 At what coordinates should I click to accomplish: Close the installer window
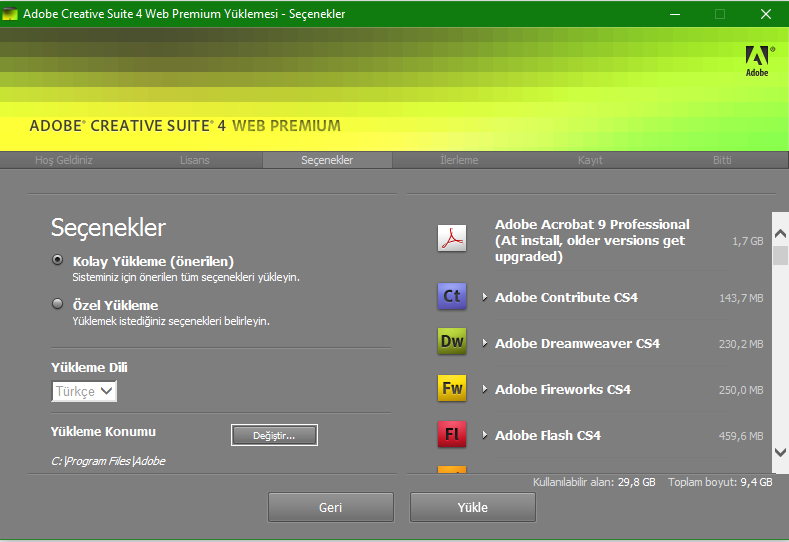(766, 14)
